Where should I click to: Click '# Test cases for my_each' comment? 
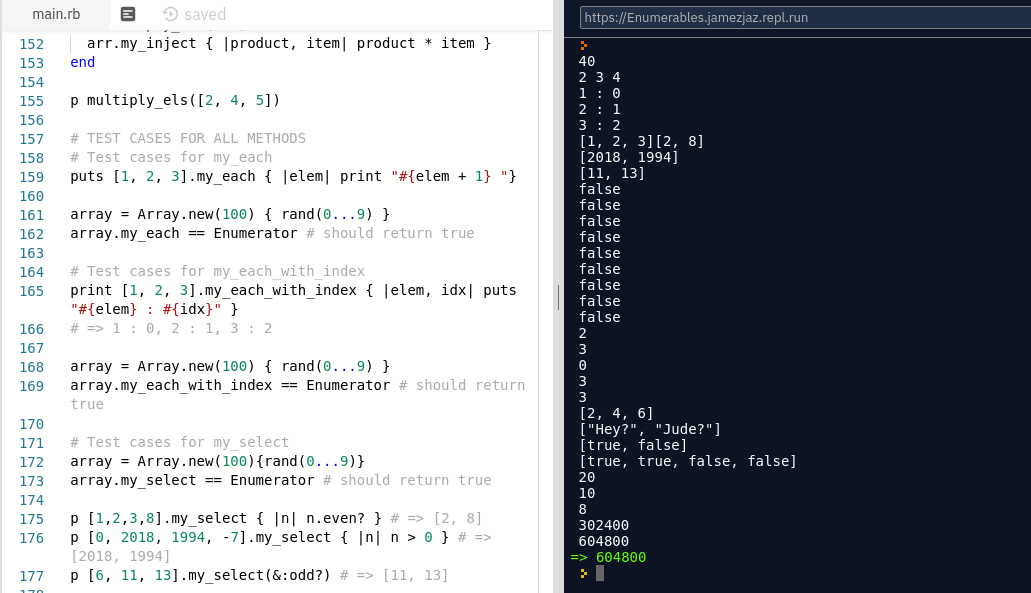click(x=171, y=158)
